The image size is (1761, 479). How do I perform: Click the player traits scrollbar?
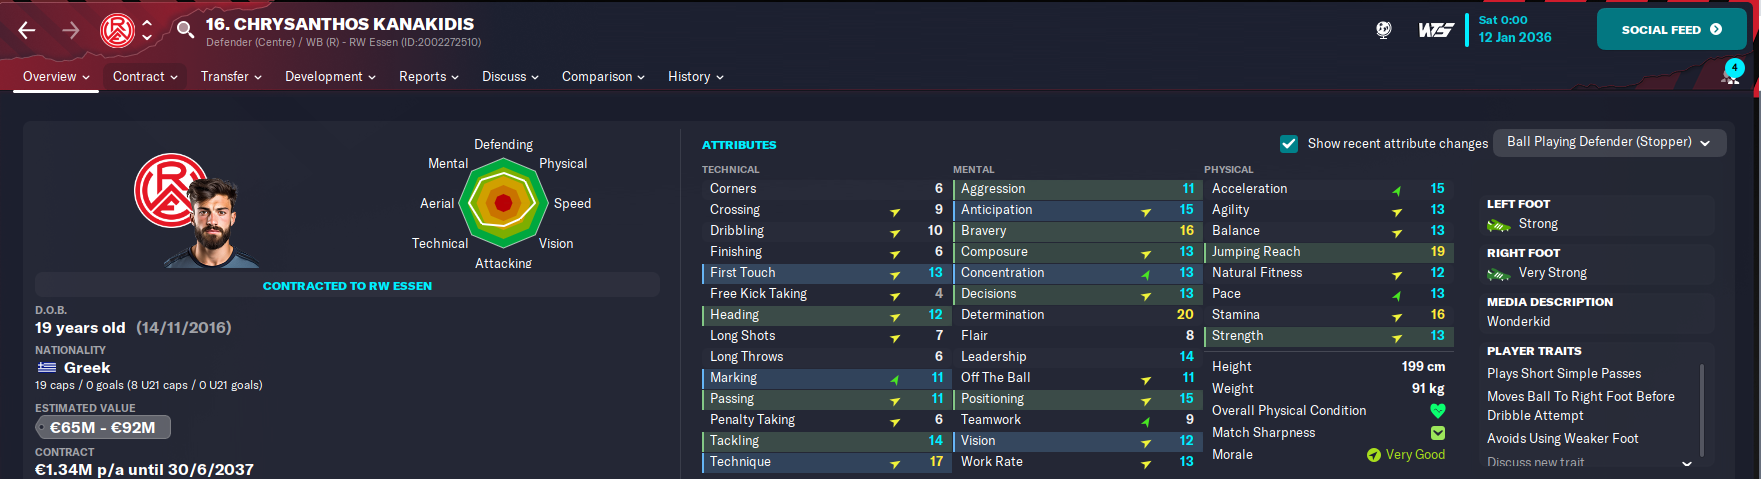click(1702, 410)
